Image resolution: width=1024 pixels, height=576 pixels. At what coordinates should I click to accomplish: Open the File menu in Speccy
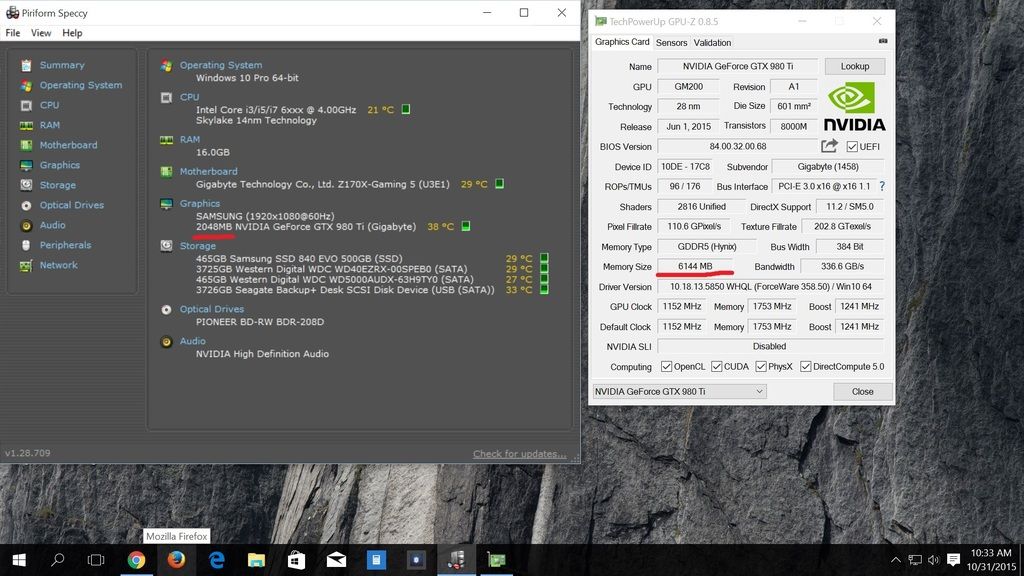coord(12,33)
